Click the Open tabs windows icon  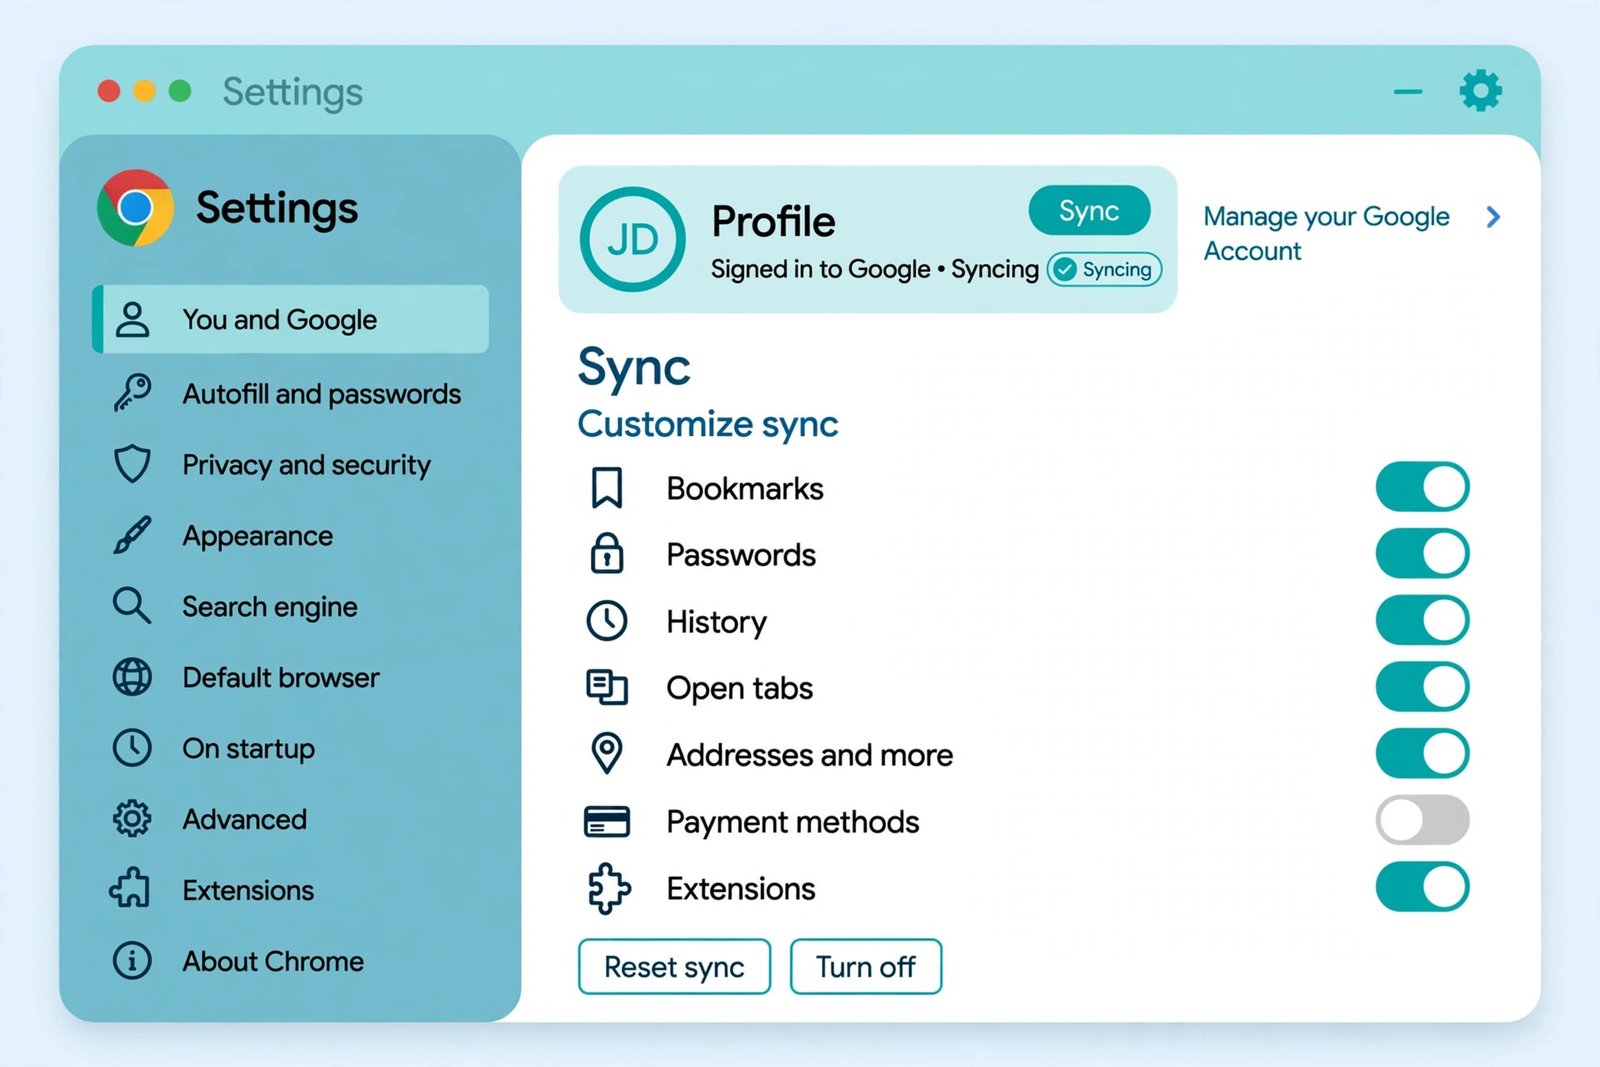pyautogui.click(x=607, y=688)
